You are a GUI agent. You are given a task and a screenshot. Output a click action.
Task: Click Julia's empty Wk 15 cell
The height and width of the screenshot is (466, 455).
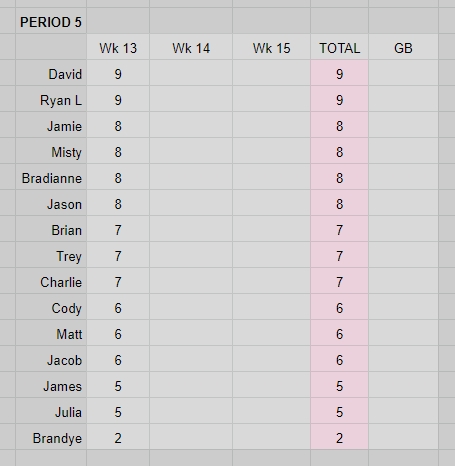(272, 411)
